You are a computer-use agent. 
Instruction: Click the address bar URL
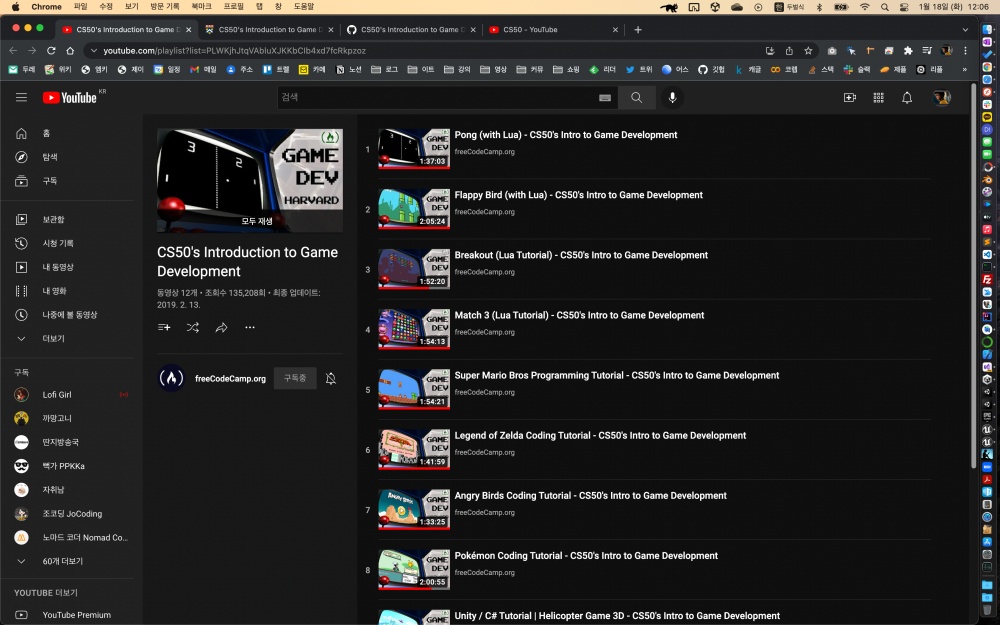pyautogui.click(x=235, y=50)
